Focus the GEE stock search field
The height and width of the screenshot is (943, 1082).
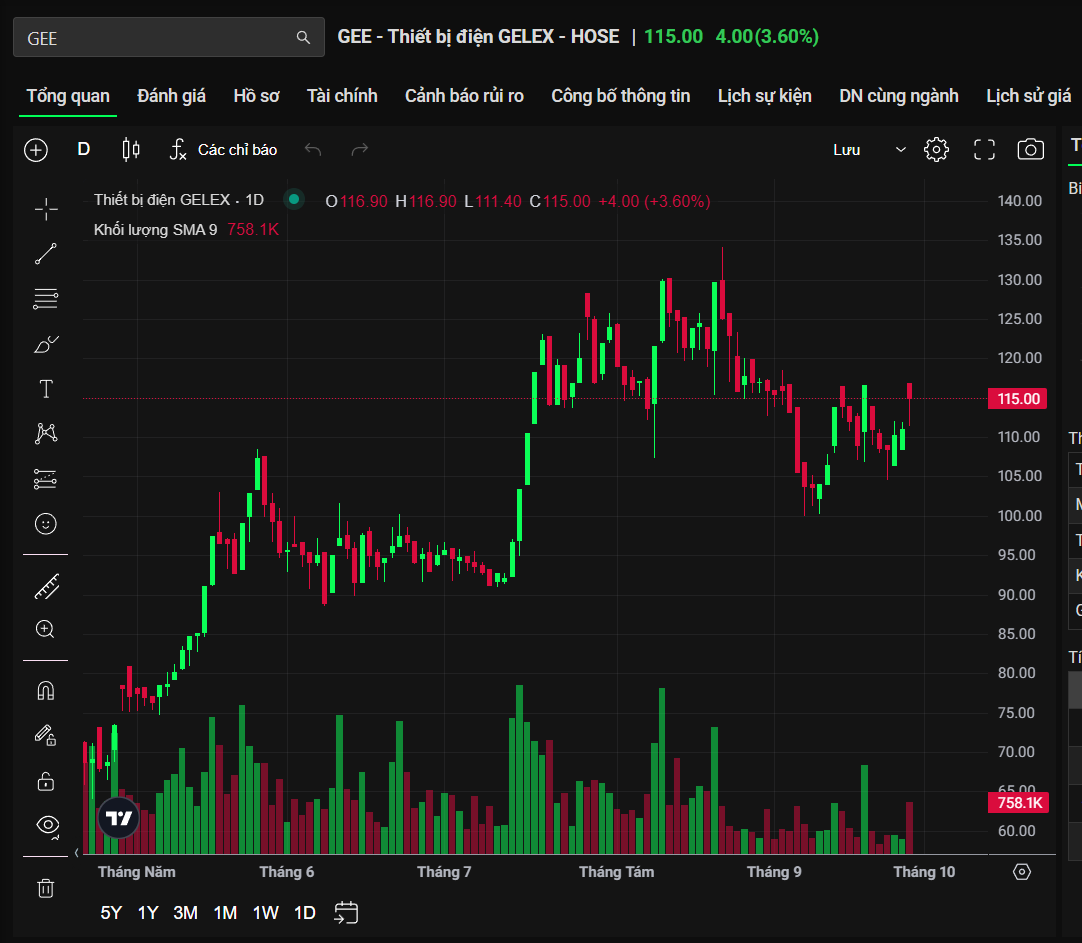[x=168, y=37]
